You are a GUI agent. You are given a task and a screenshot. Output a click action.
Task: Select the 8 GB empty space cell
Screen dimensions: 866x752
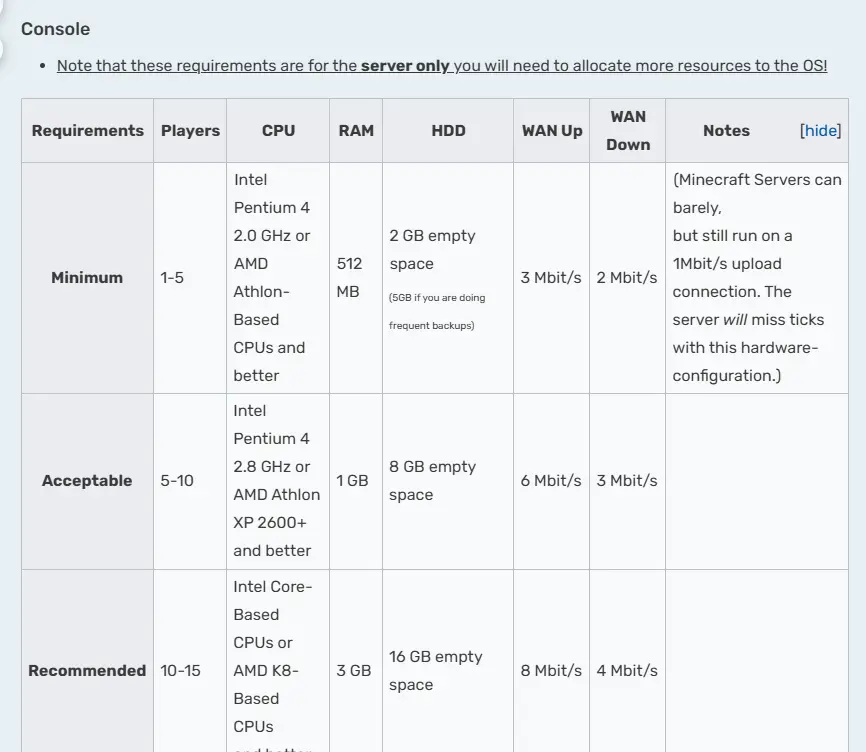(x=448, y=481)
